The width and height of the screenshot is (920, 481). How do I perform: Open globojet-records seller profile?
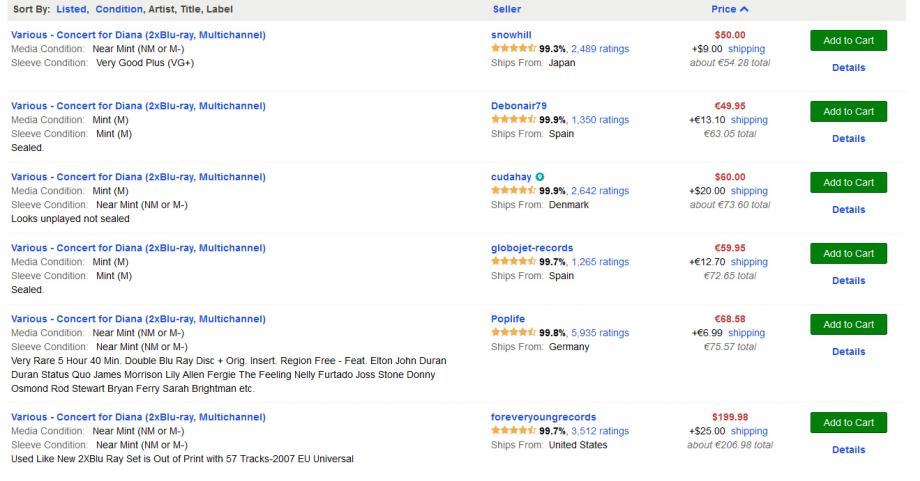click(x=532, y=248)
